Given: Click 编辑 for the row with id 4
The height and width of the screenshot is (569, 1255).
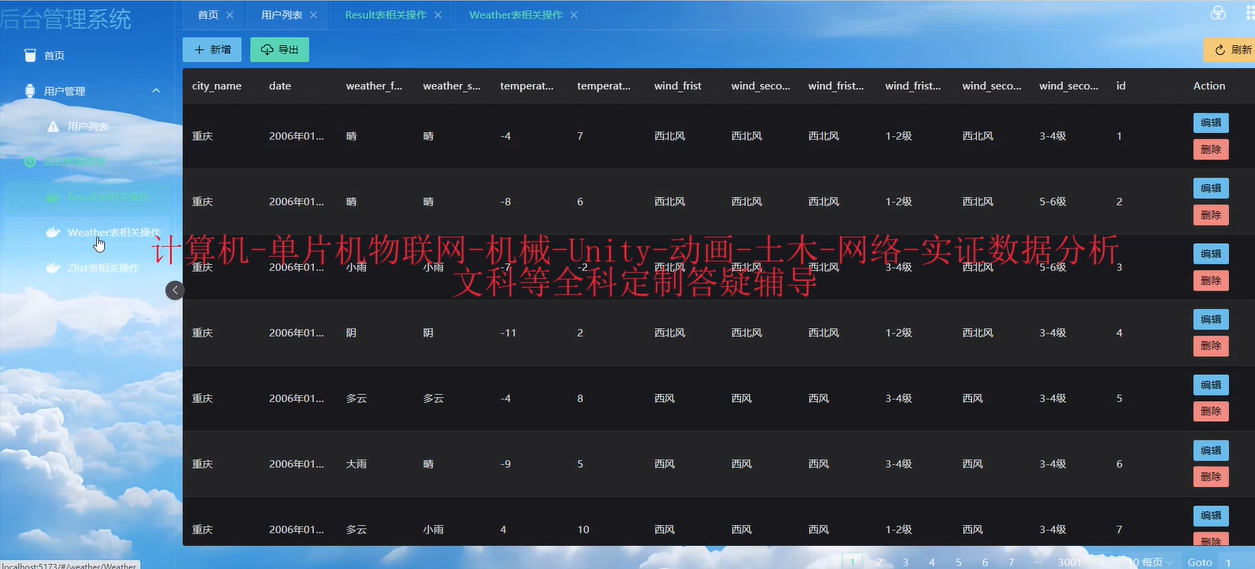Looking at the screenshot, I should click(1211, 319).
